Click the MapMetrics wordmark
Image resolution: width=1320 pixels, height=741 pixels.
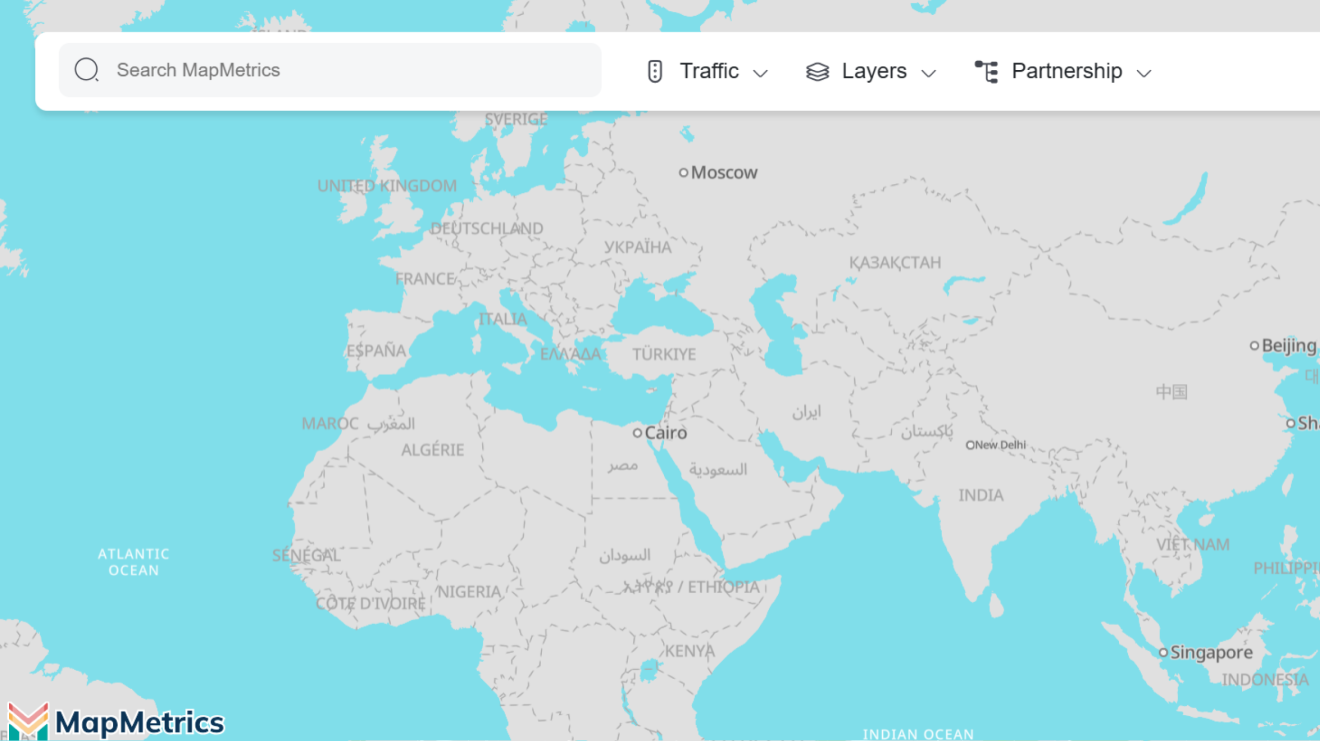140,720
